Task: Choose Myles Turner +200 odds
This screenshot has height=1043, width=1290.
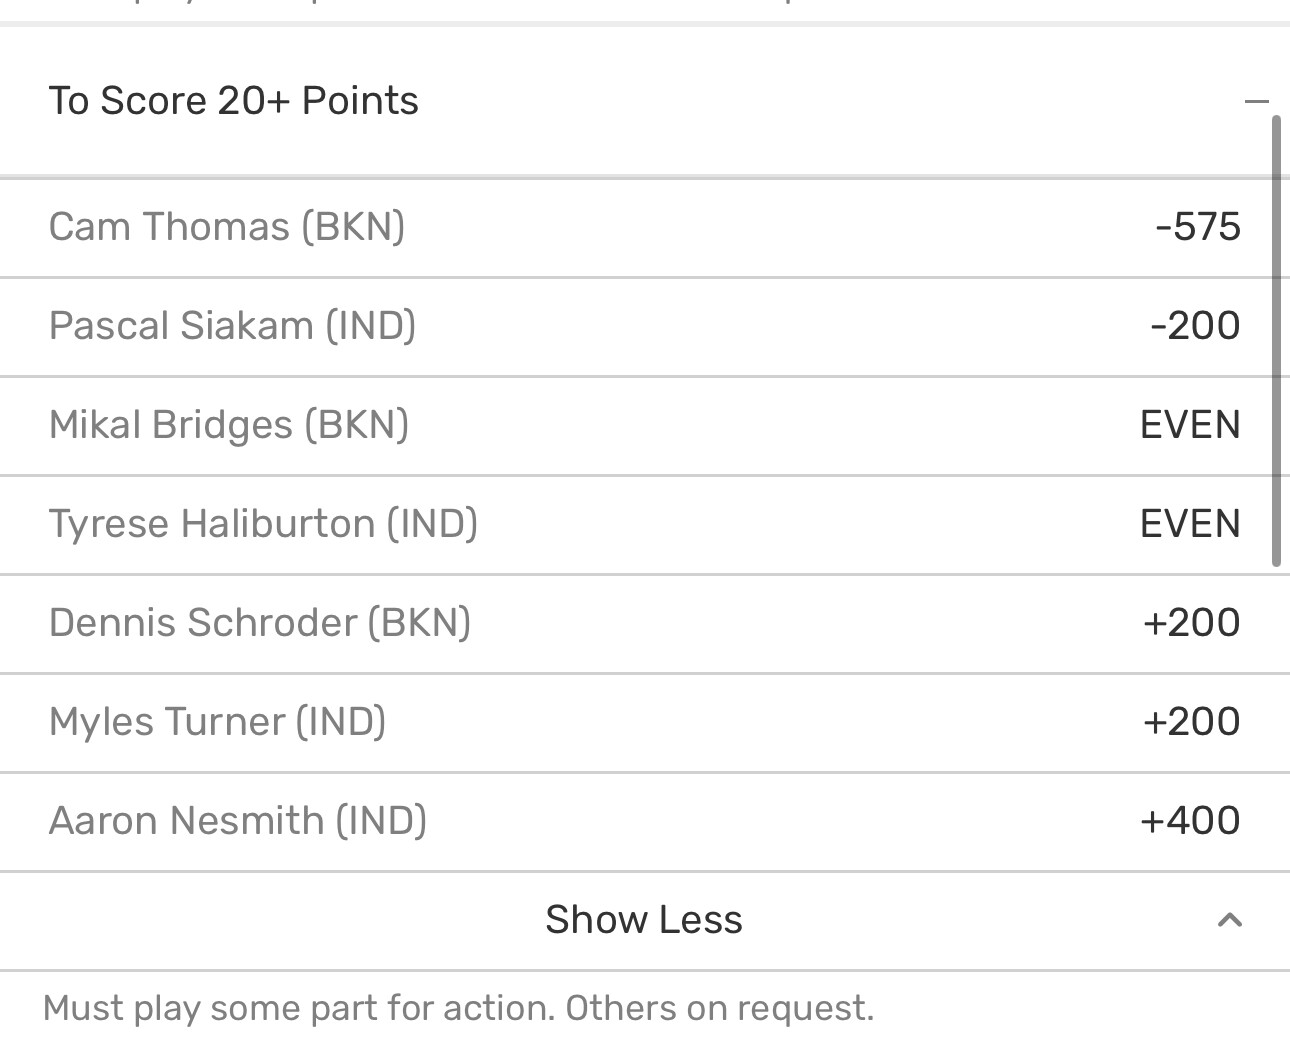Action: pyautogui.click(x=1191, y=722)
